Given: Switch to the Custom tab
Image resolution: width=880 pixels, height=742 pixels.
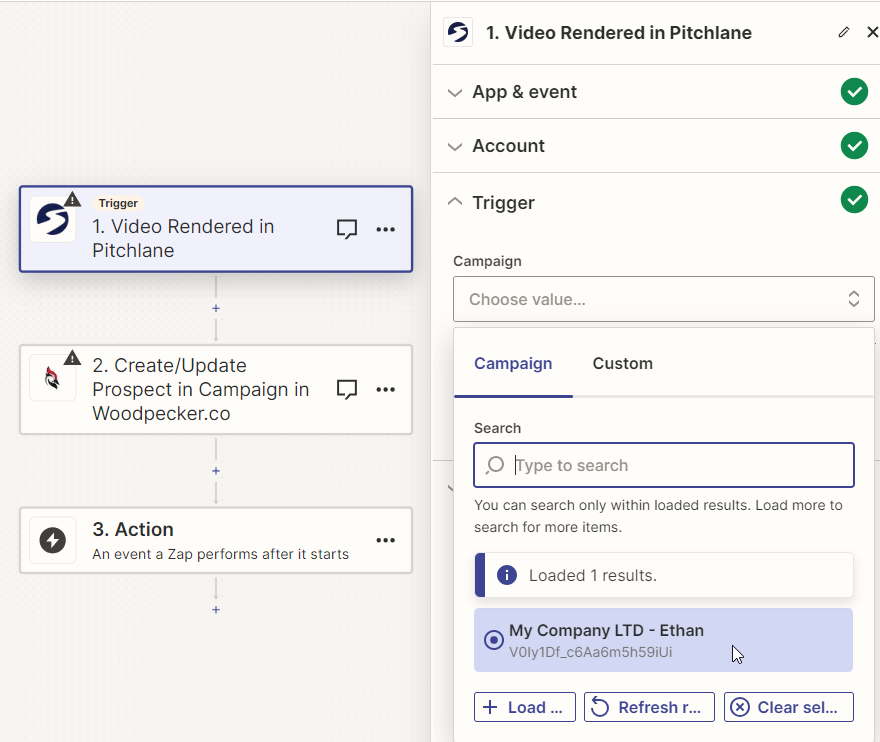Looking at the screenshot, I should pos(622,363).
